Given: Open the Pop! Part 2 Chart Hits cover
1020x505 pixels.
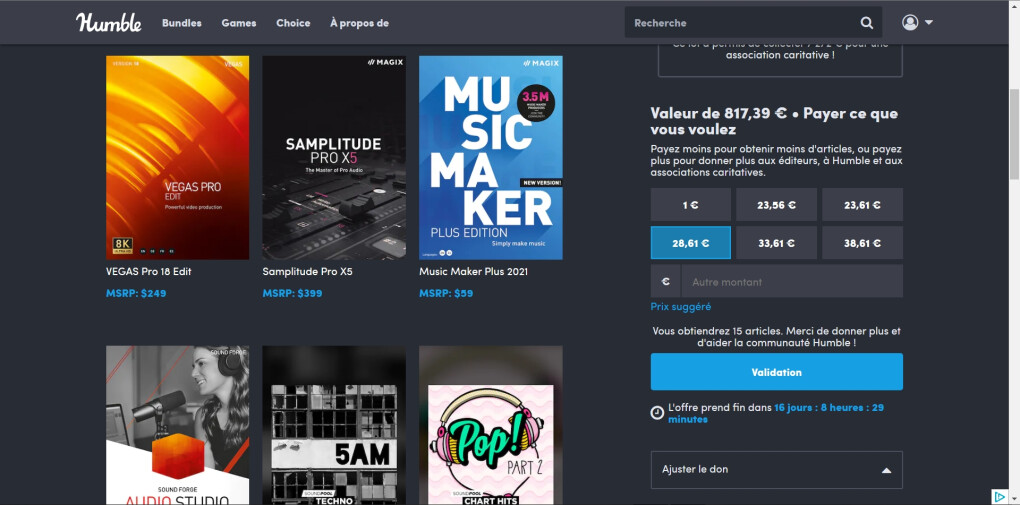Looking at the screenshot, I should [490, 425].
